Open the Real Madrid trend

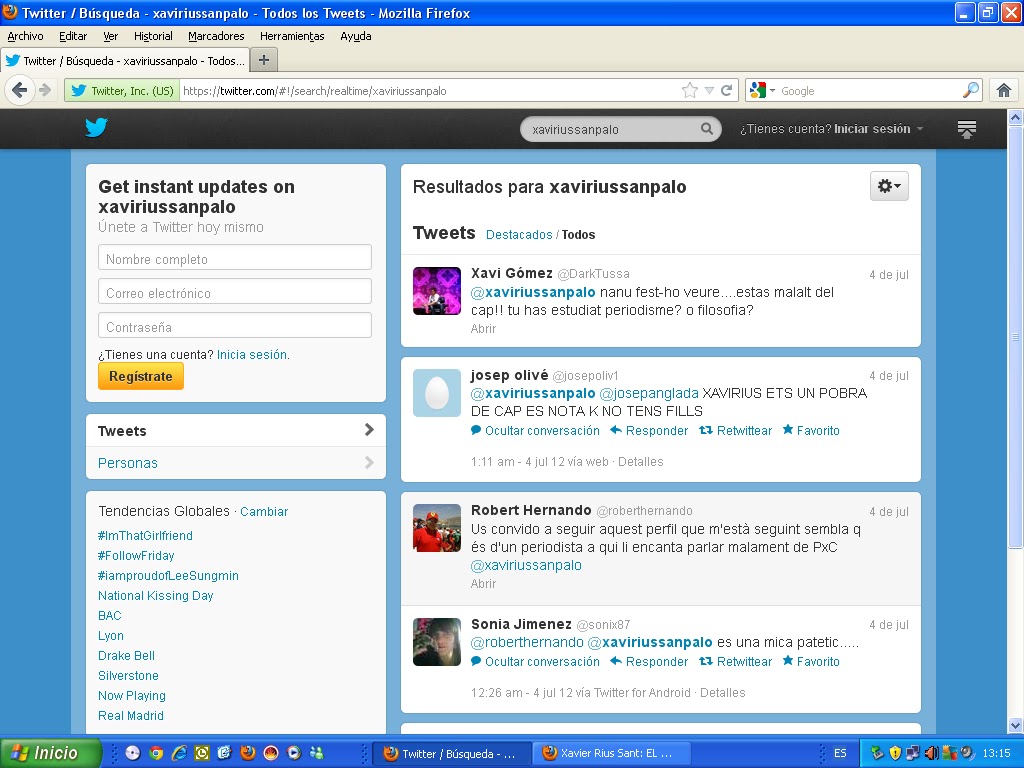131,716
